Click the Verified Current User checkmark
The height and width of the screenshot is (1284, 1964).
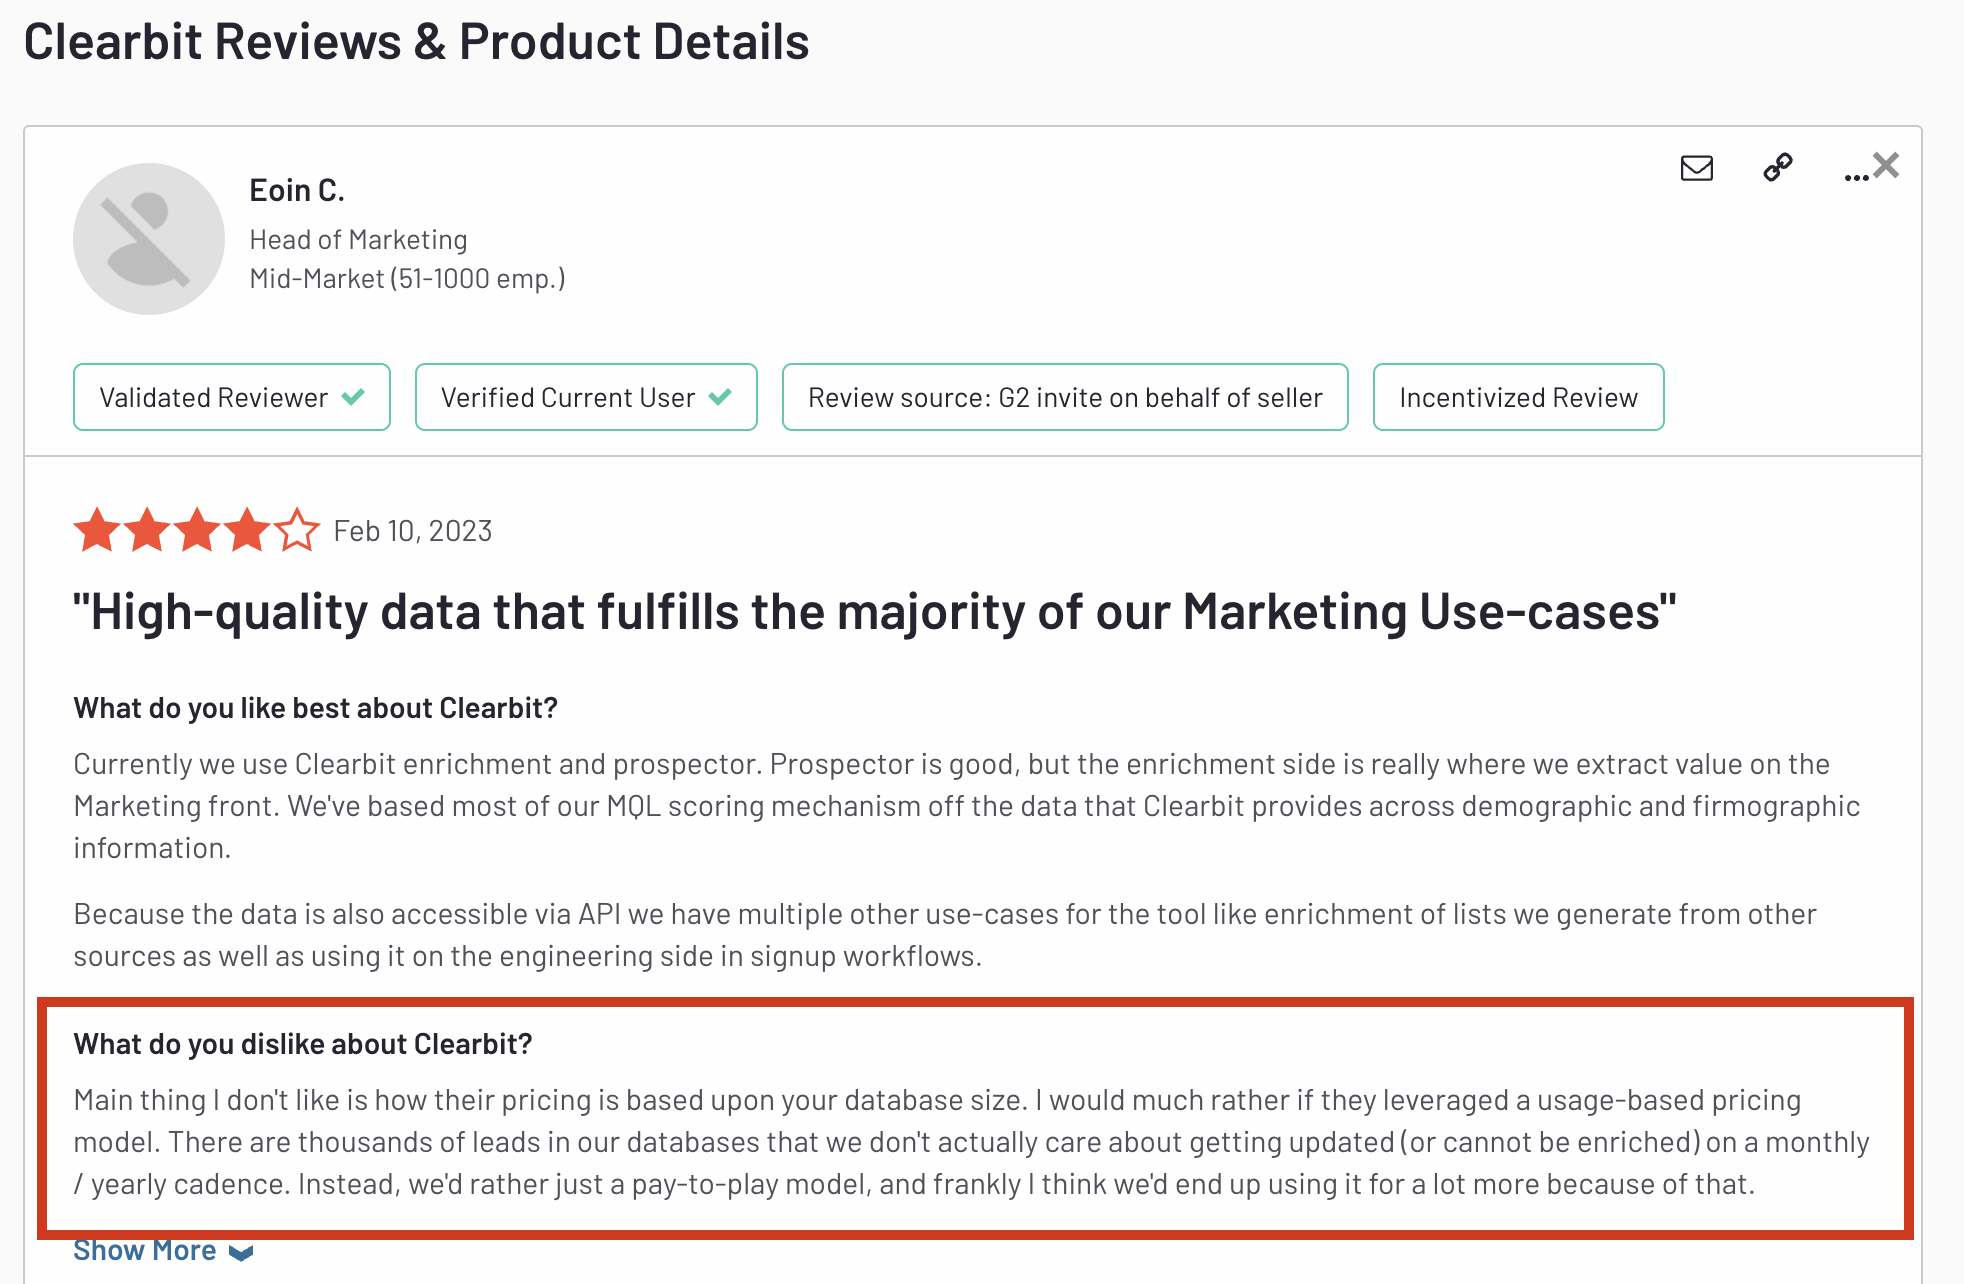[x=720, y=397]
